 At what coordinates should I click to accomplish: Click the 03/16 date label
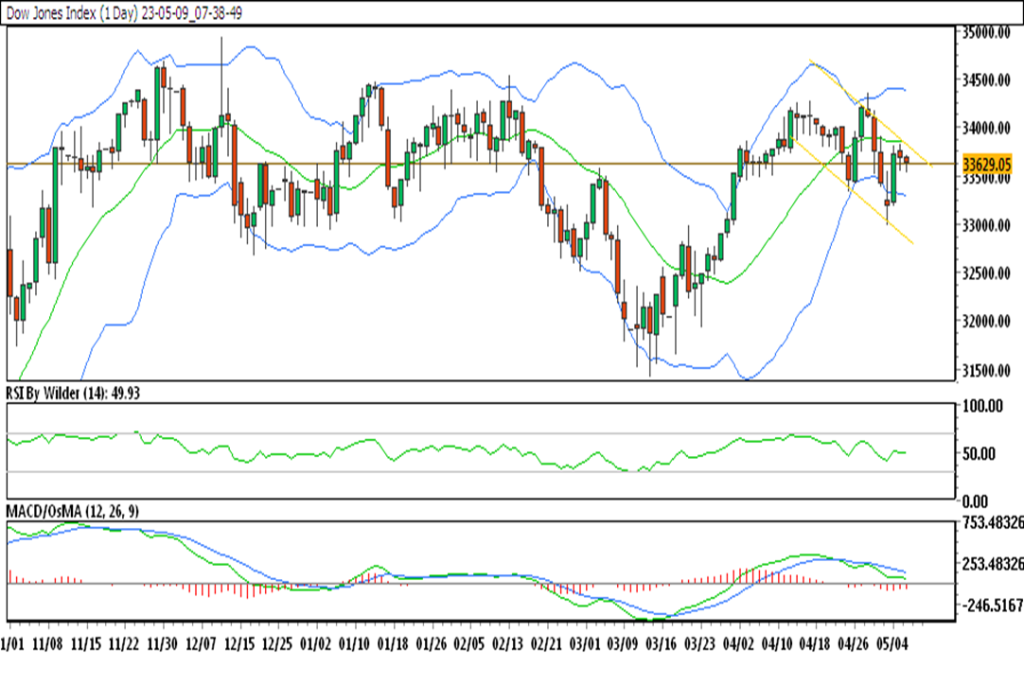click(x=661, y=645)
